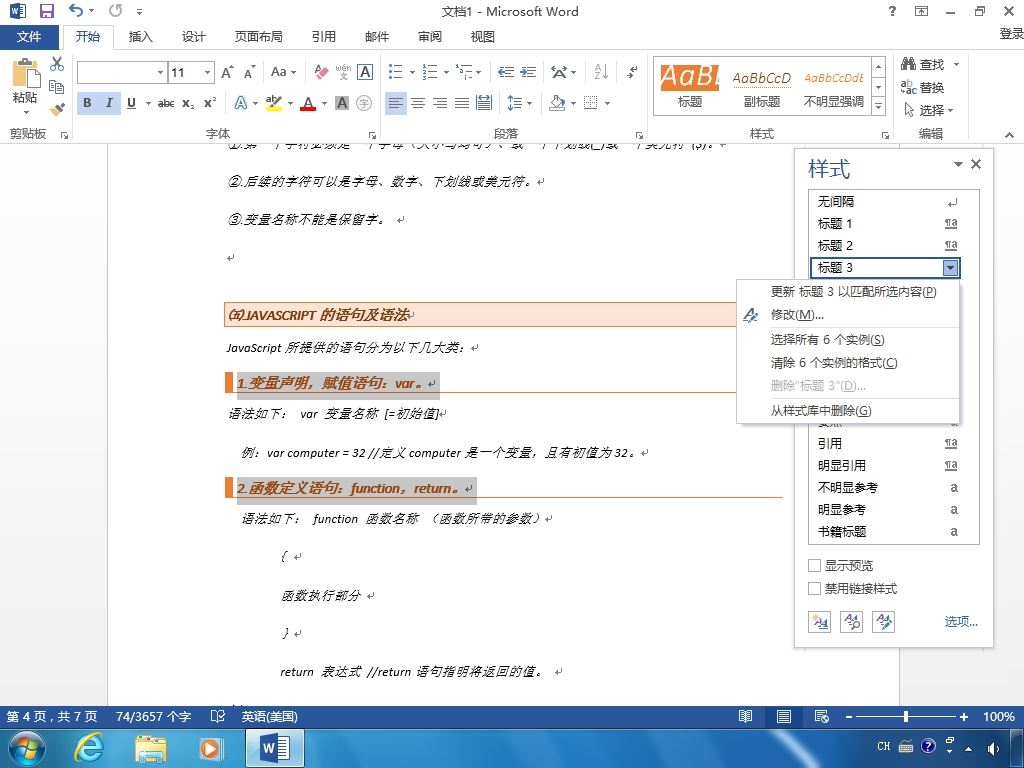Clear all formatting eraser icon

point(321,72)
